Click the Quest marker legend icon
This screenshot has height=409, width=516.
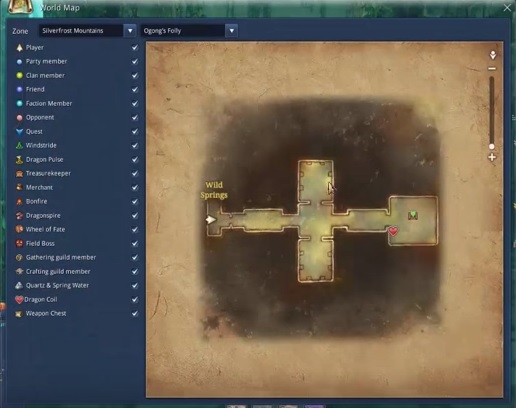19,132
